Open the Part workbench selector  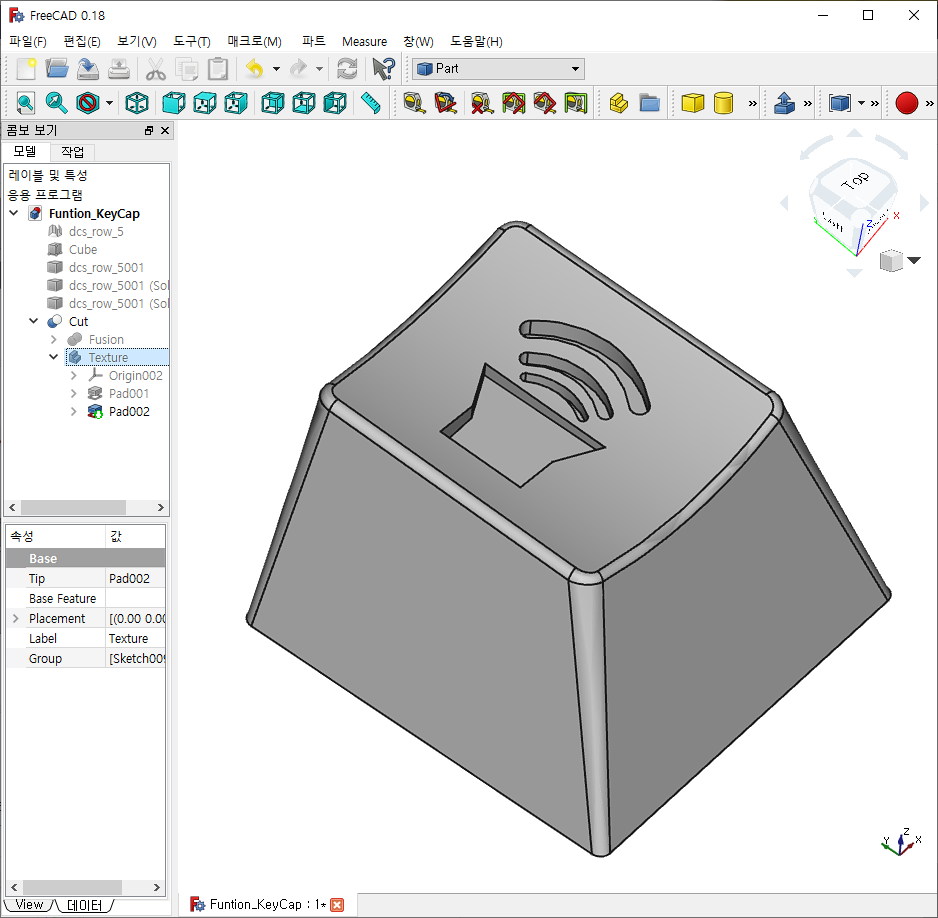coord(498,69)
